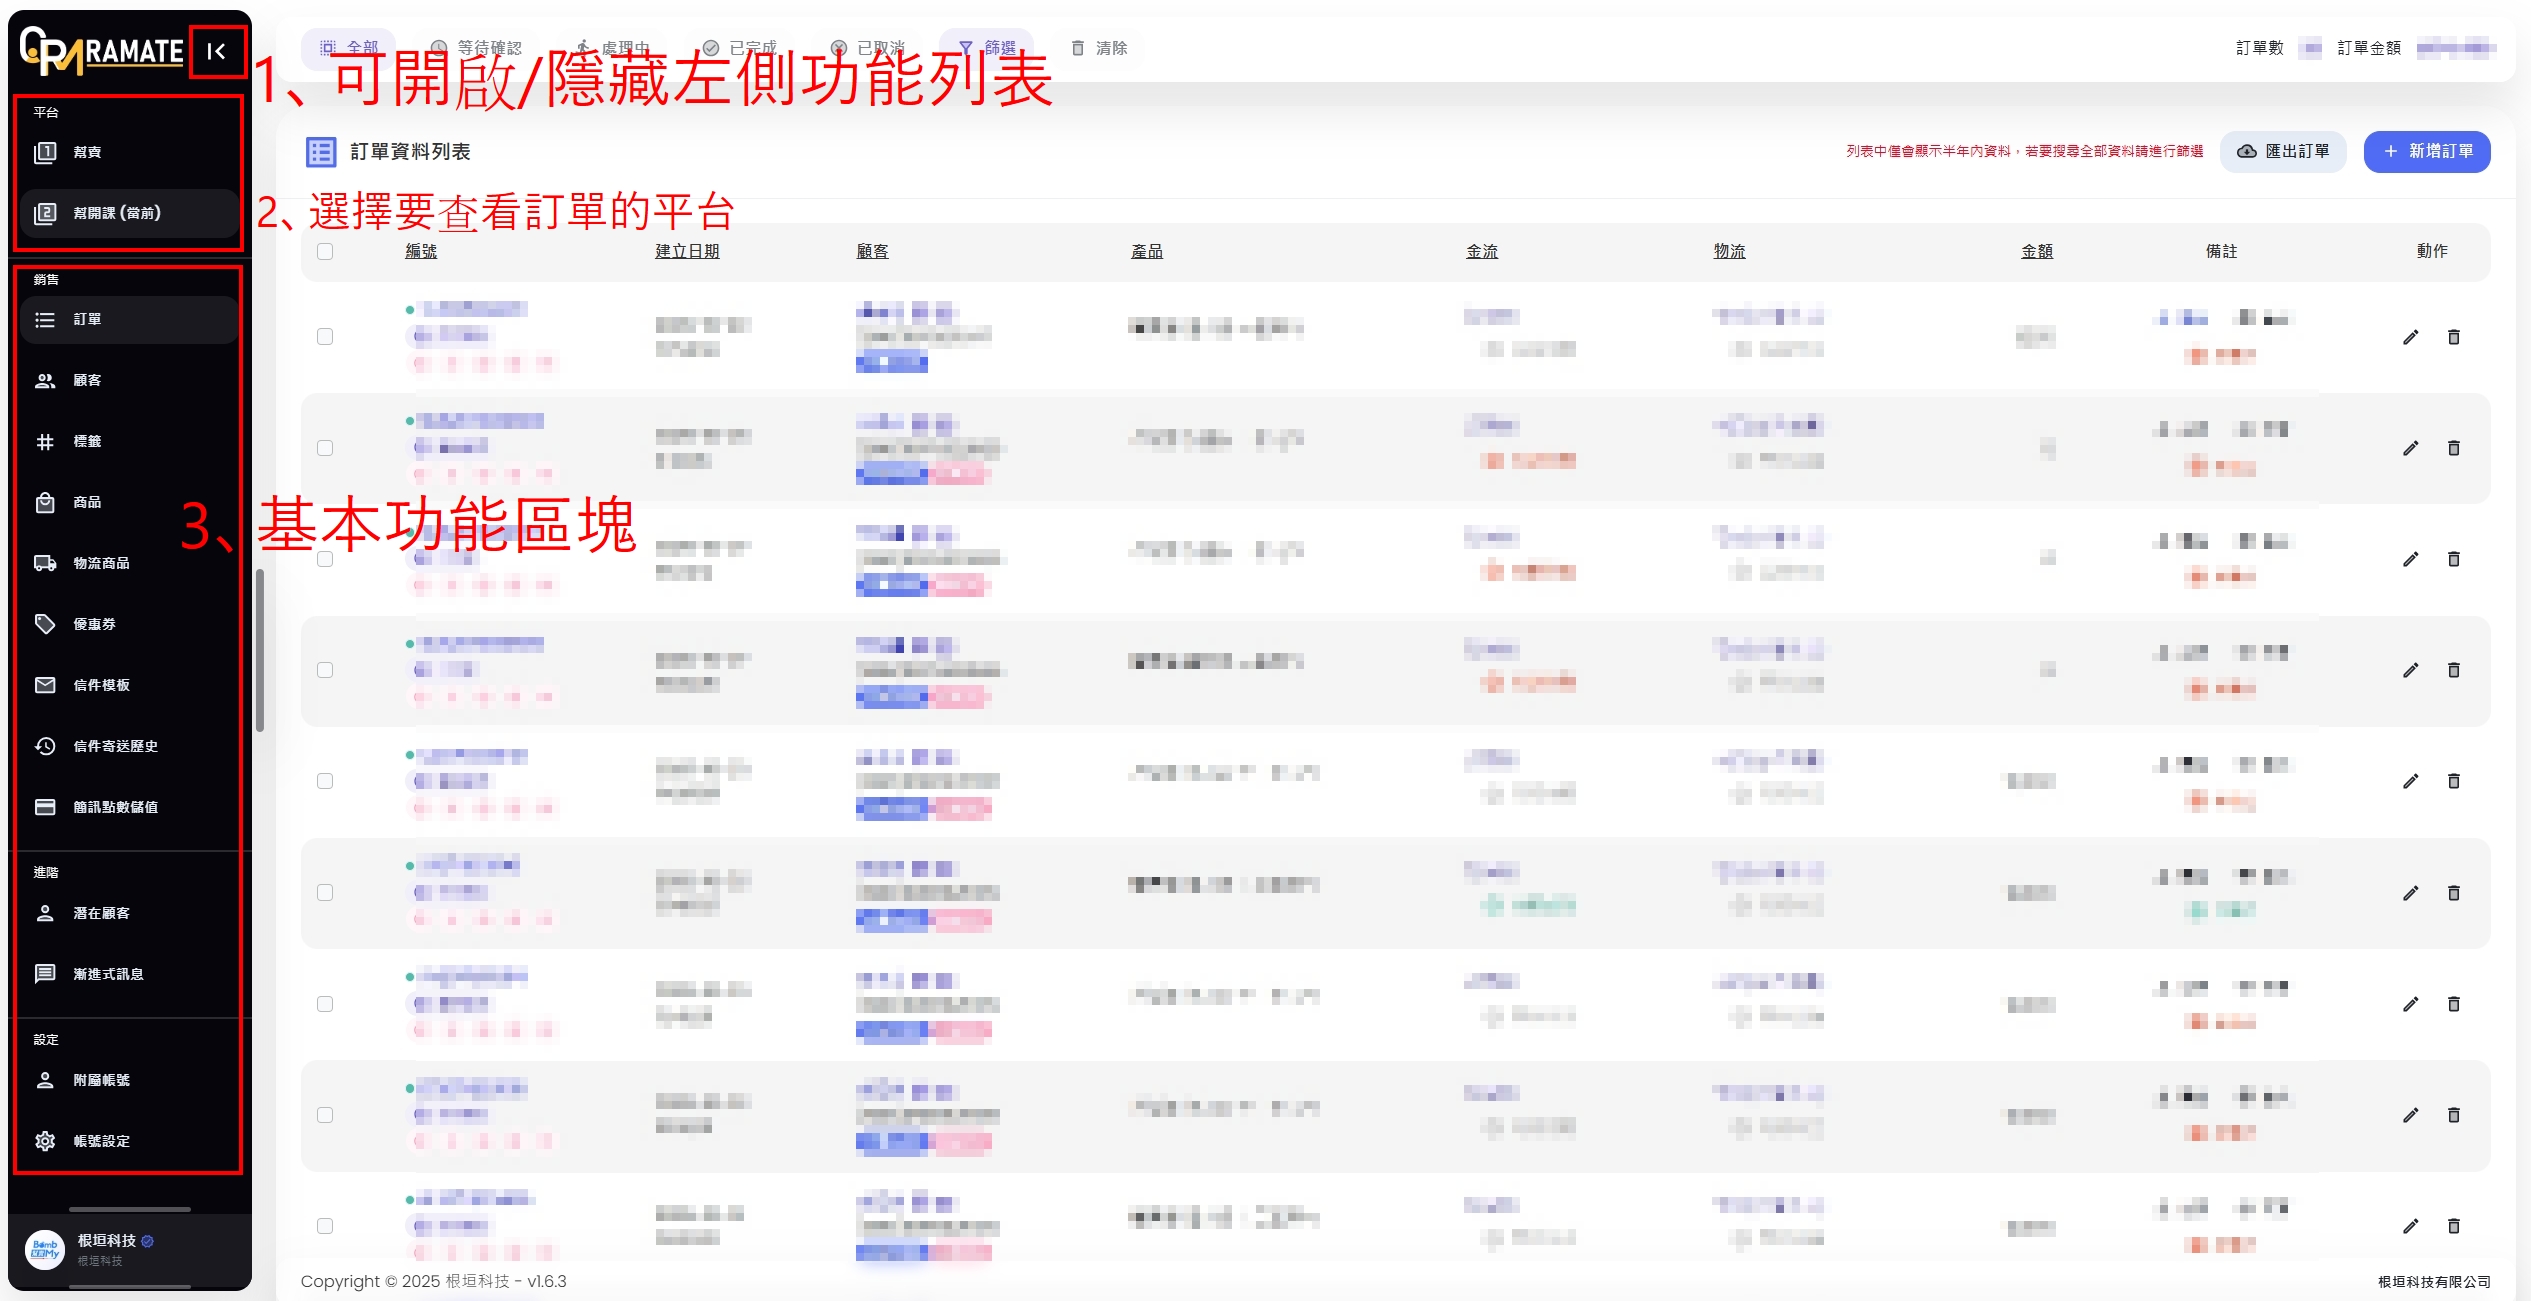Tick the select-all checkbox in the table header

click(x=325, y=251)
